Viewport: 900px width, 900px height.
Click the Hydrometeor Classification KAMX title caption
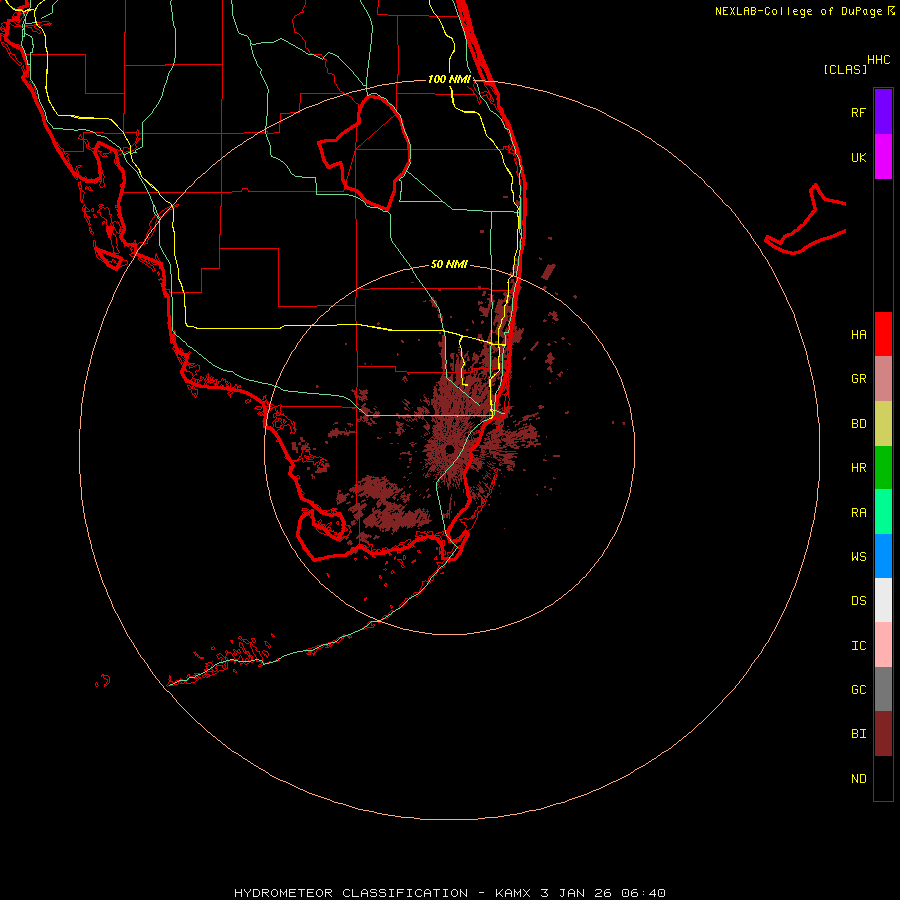click(449, 893)
